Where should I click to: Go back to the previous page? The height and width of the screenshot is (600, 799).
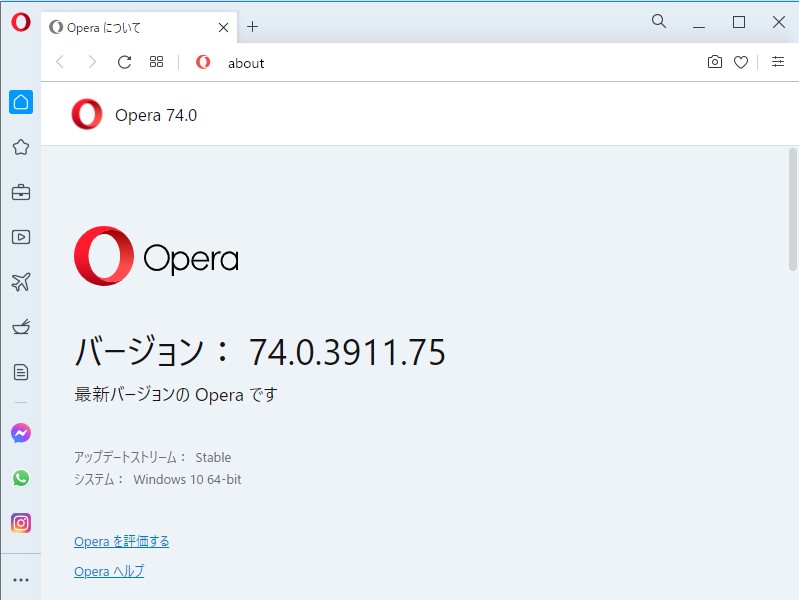tap(60, 62)
